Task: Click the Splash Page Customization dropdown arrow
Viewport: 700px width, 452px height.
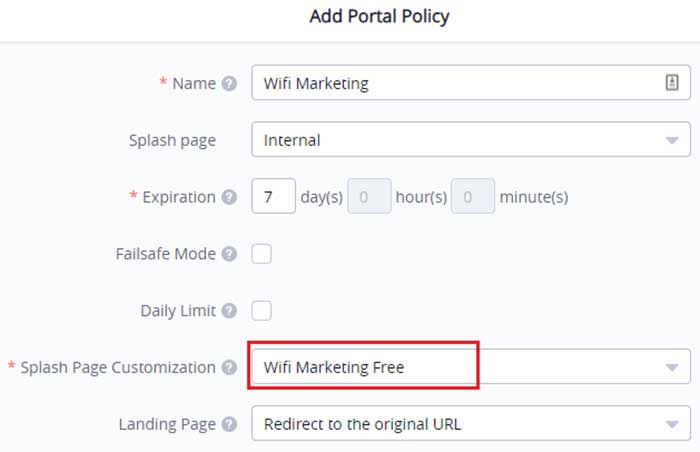Action: (672, 368)
